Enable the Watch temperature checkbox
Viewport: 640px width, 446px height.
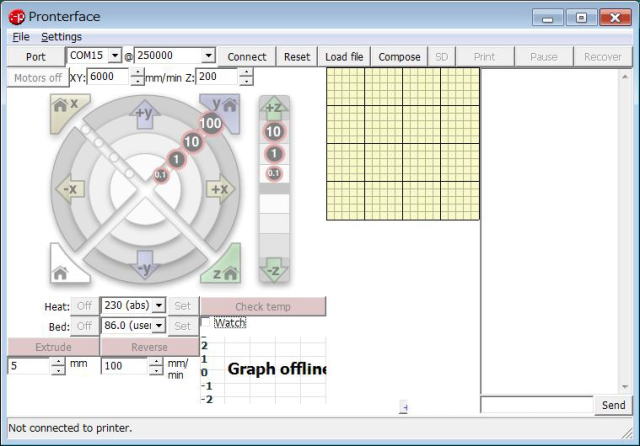tap(206, 322)
